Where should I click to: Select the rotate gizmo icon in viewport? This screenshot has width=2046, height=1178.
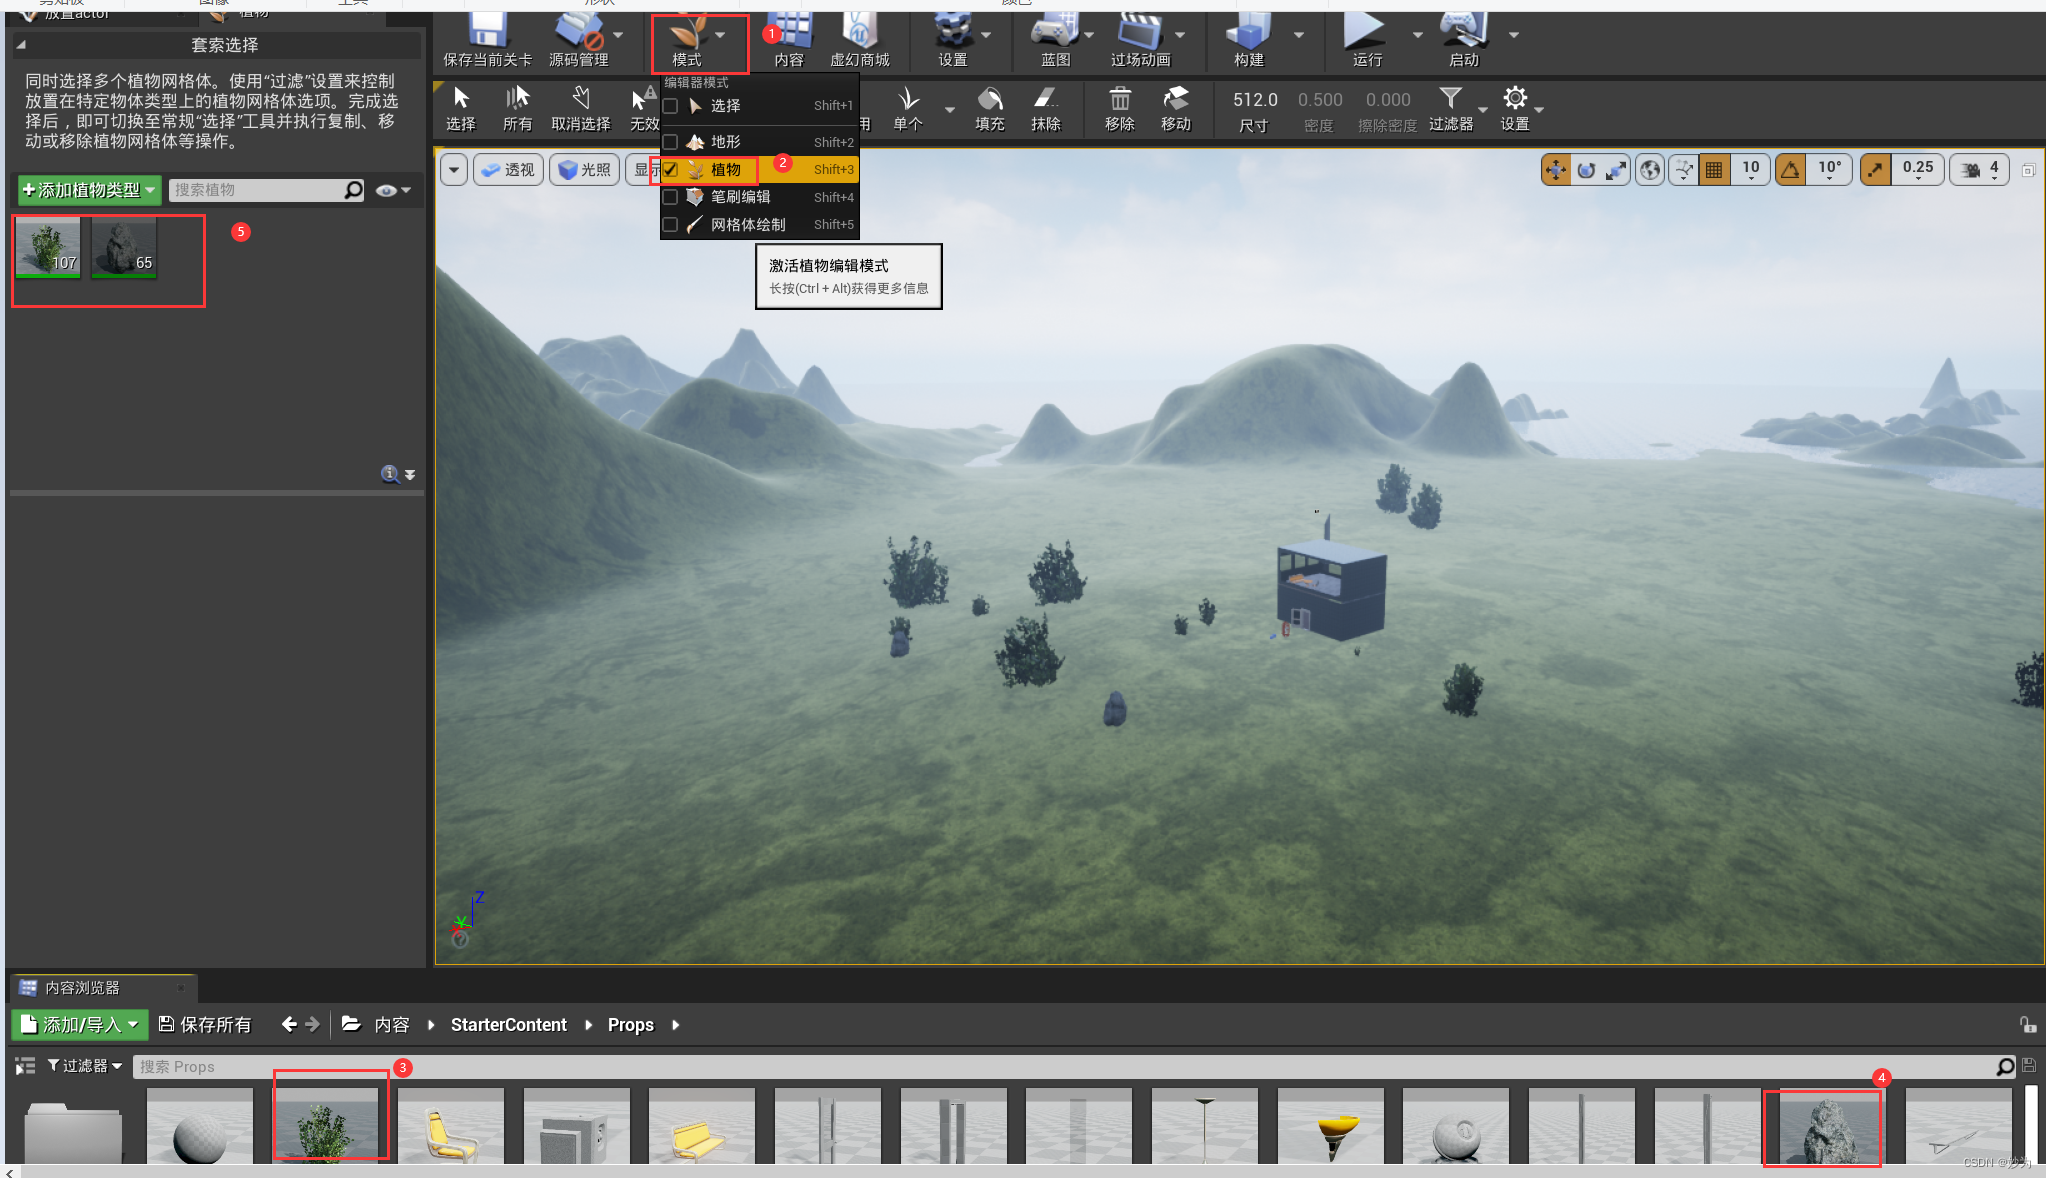(x=1586, y=170)
